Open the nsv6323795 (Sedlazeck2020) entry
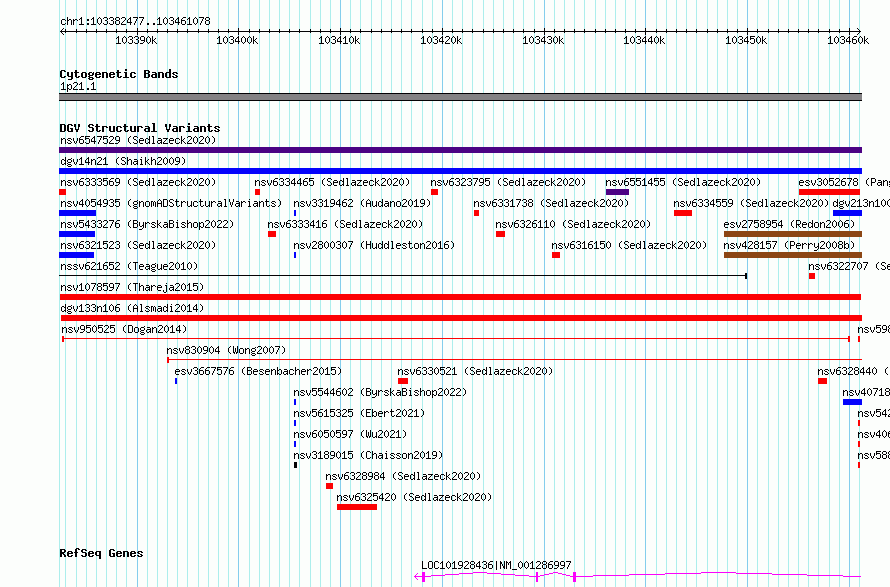890x587 pixels. (508, 182)
